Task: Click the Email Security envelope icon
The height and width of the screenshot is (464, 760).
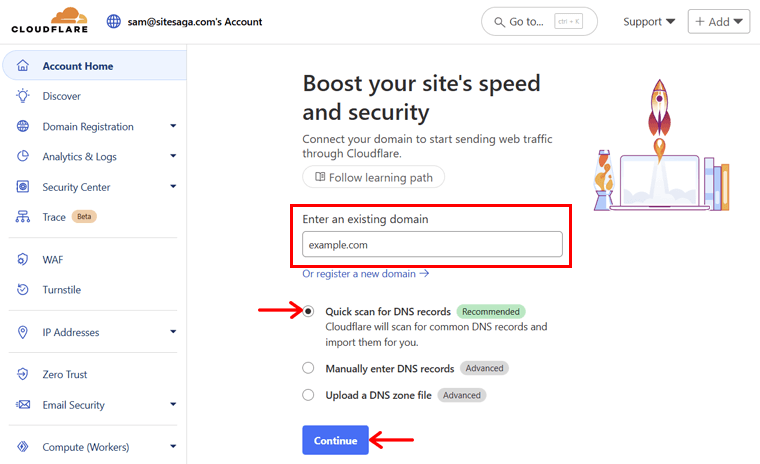Action: (23, 404)
